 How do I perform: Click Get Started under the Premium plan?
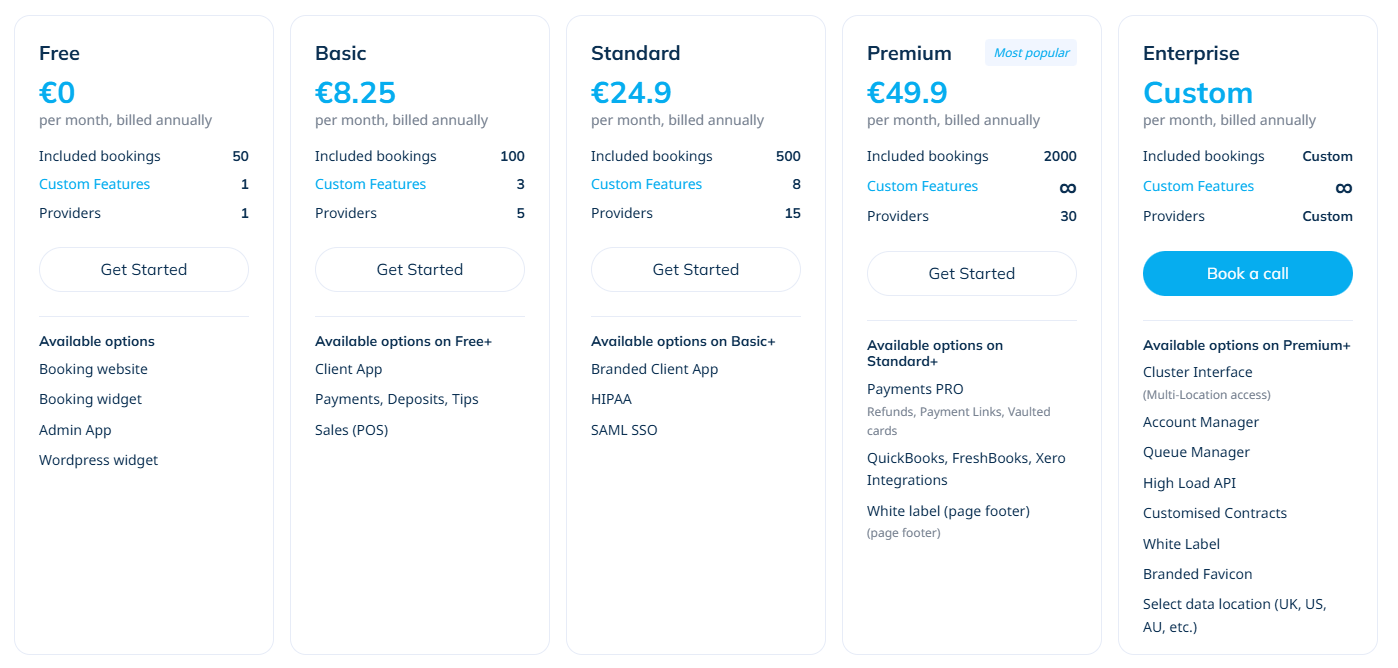click(x=971, y=273)
